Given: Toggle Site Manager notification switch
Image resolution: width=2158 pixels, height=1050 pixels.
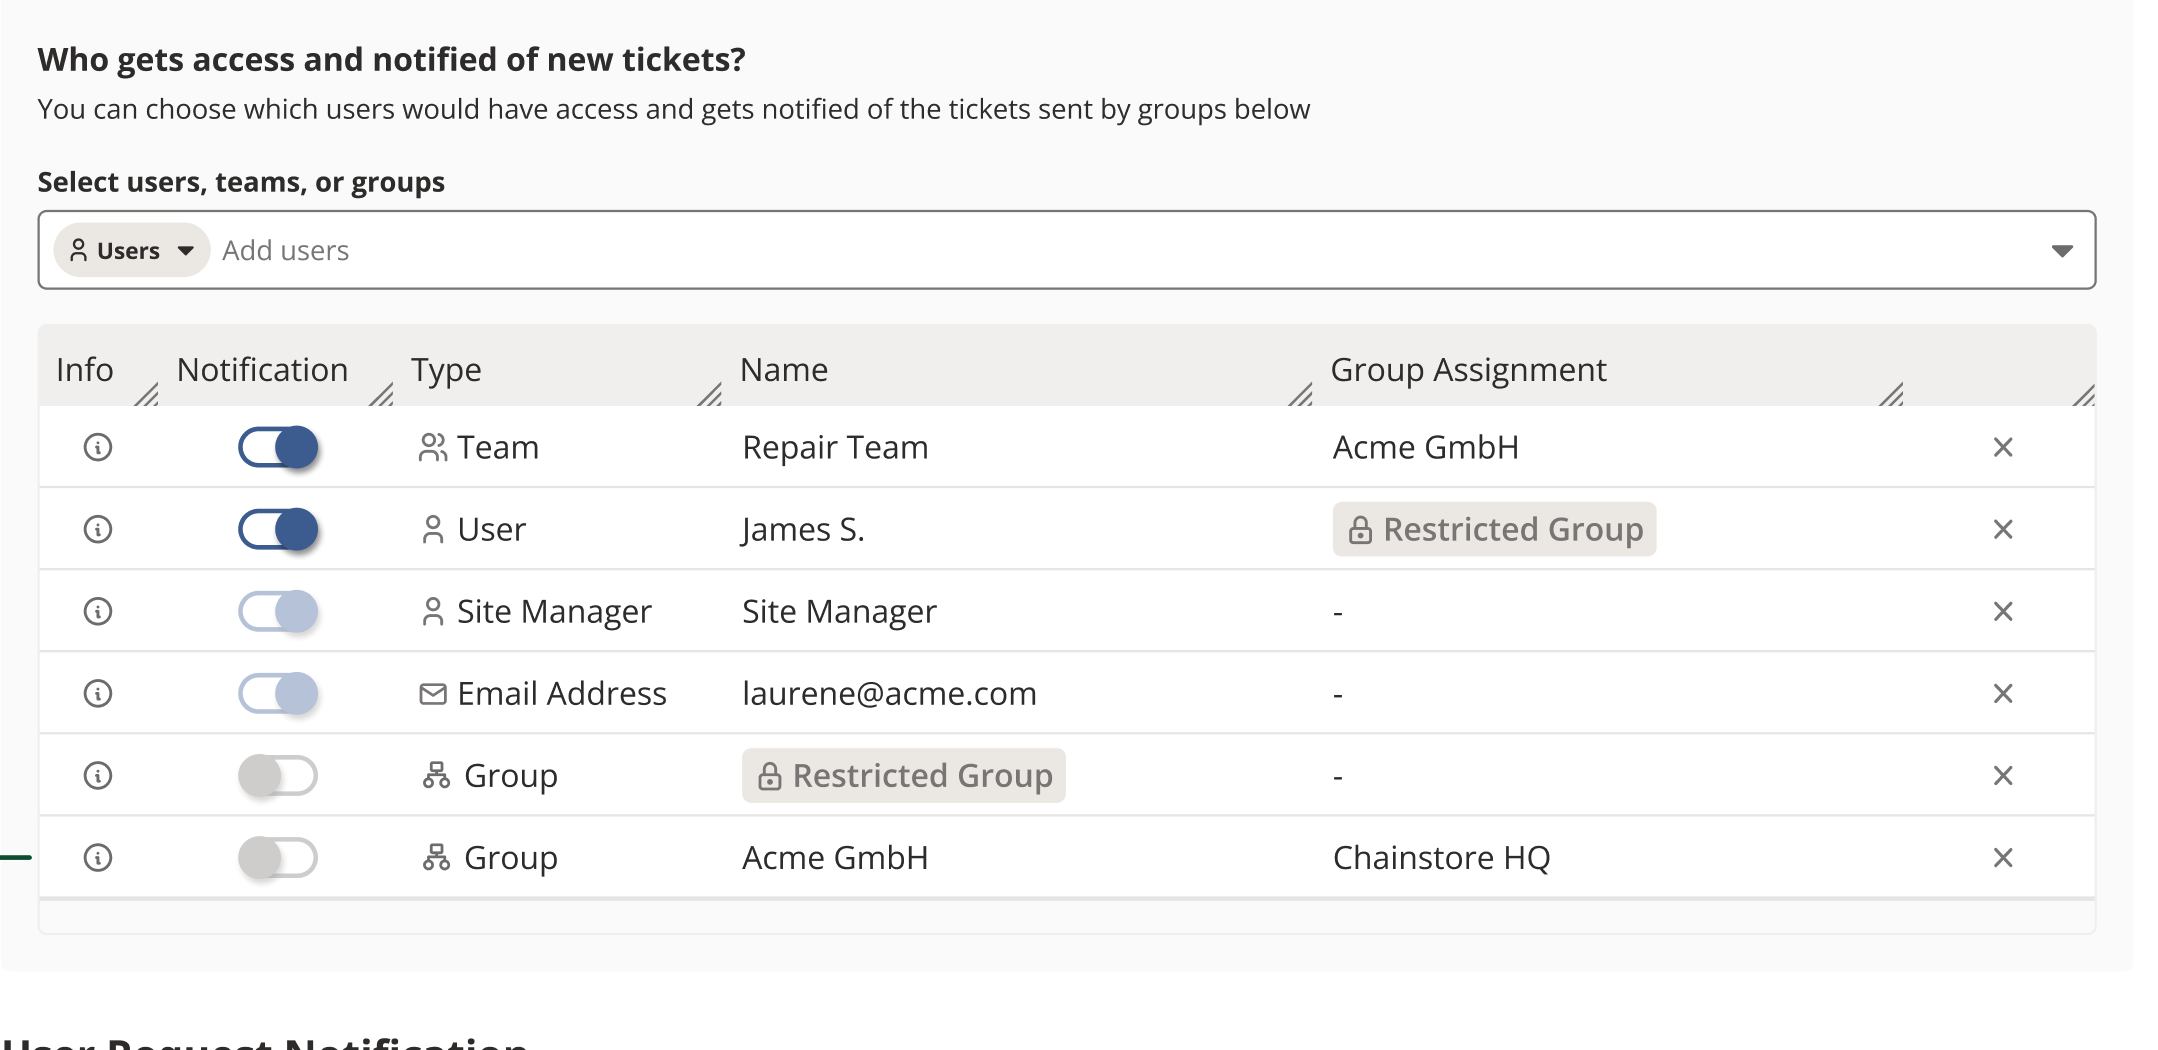Looking at the screenshot, I should point(278,611).
